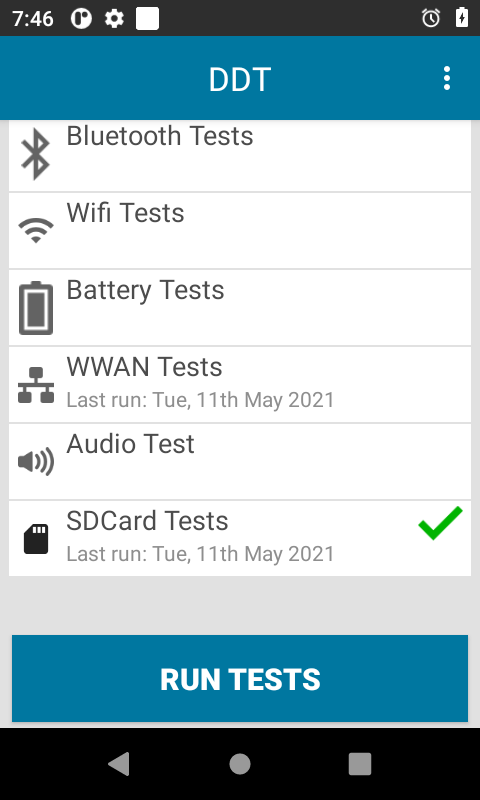Select Bluetooth Tests row
Screen dimensions: 480x800
[240, 154]
